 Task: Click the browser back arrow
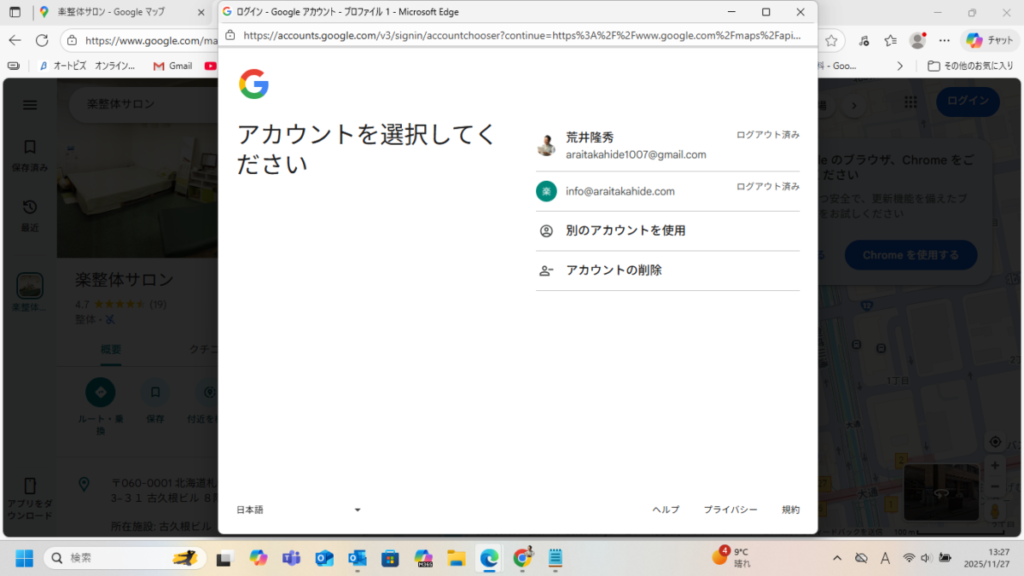15,40
